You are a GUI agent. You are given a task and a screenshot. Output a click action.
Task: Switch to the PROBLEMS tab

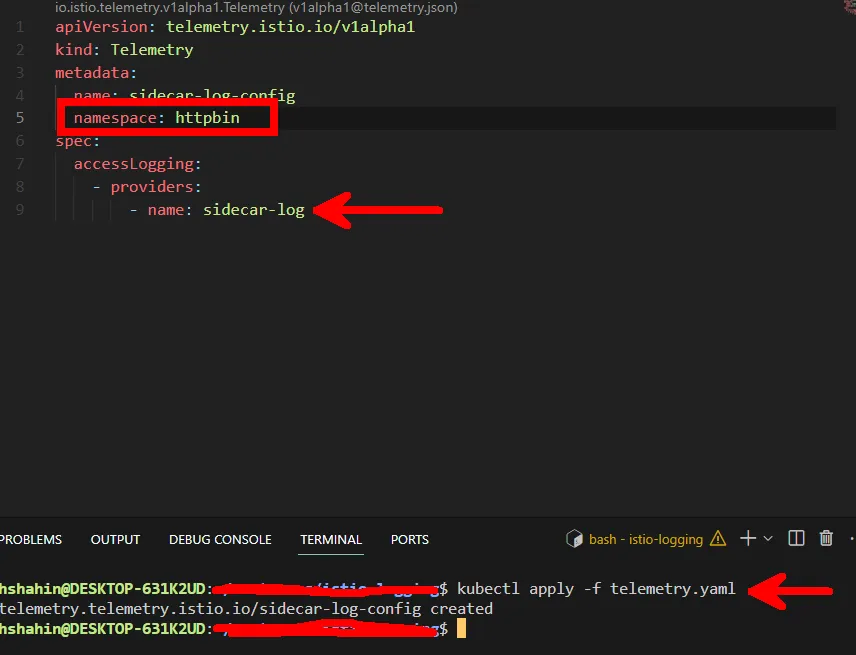click(30, 539)
